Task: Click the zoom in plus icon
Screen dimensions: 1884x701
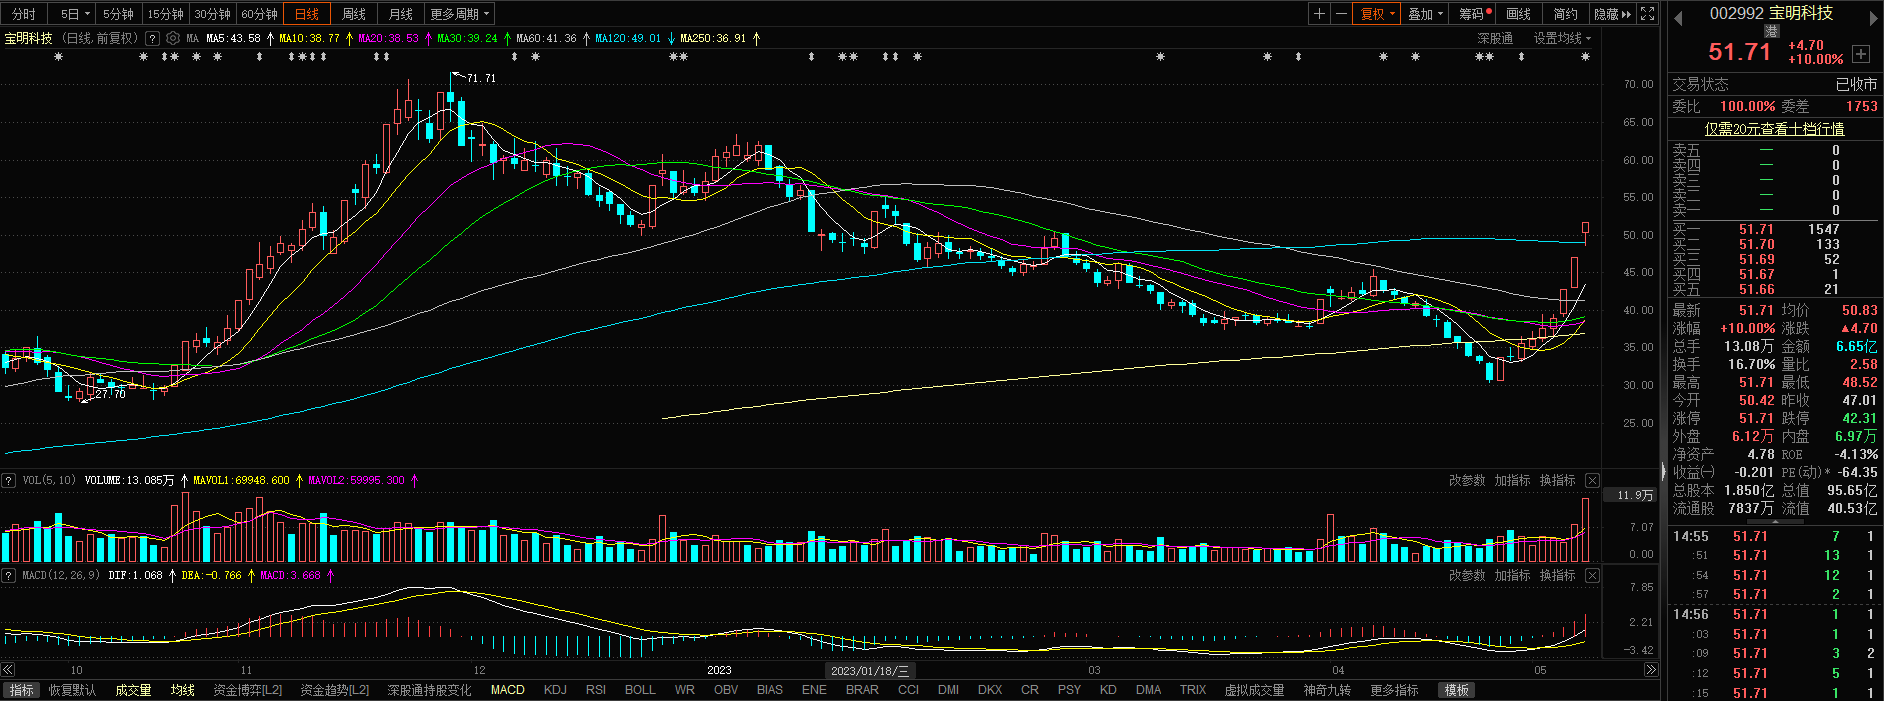Action: point(1320,14)
